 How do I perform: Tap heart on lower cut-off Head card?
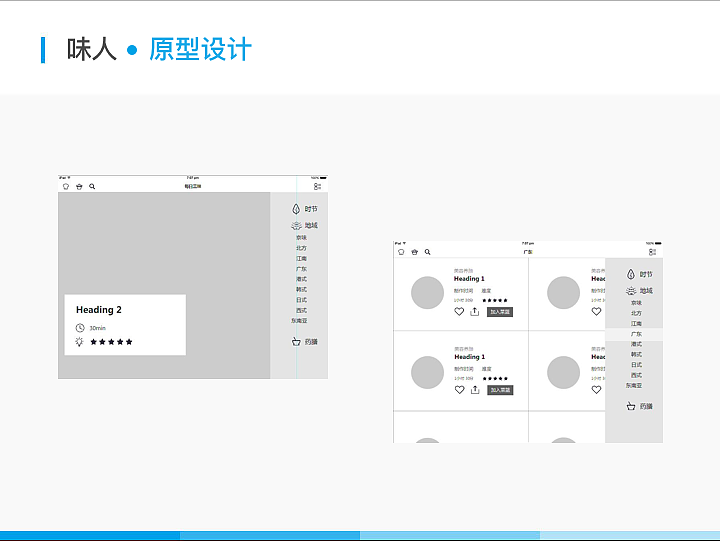(596, 390)
